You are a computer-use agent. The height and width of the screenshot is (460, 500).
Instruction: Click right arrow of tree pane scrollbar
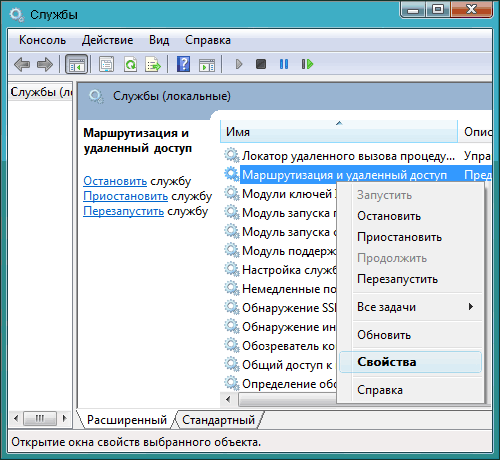(x=65, y=418)
